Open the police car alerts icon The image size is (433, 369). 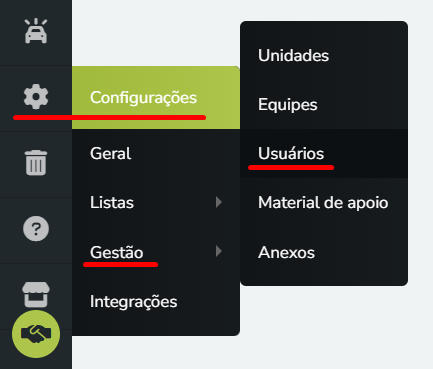click(36, 31)
